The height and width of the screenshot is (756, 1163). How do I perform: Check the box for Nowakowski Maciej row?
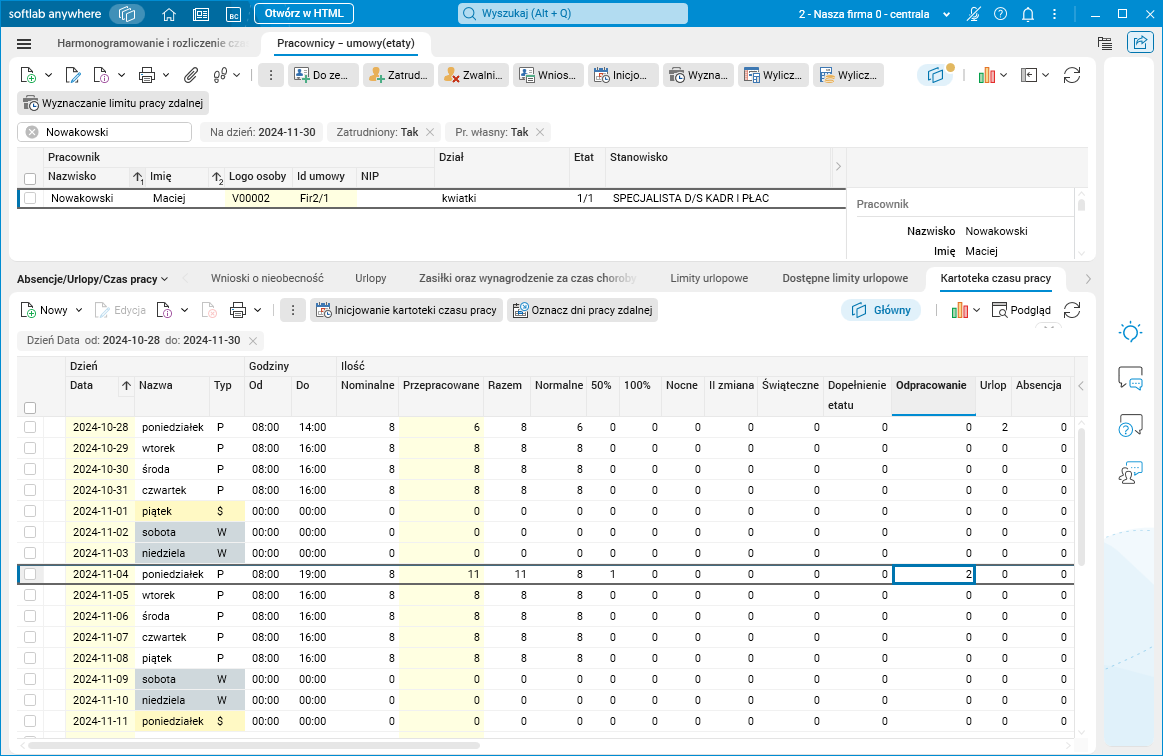(30, 199)
